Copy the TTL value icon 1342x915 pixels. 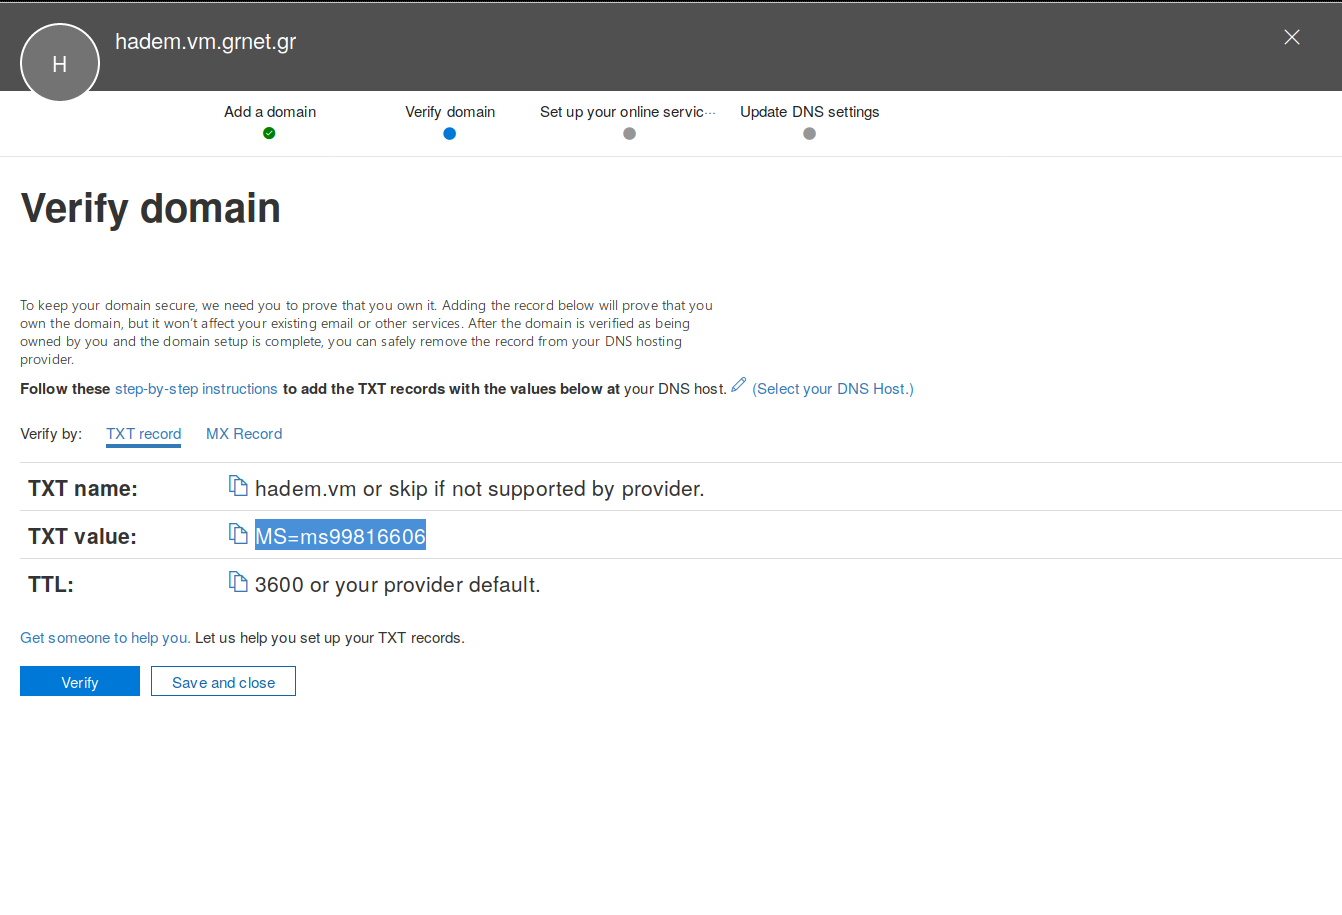click(238, 582)
